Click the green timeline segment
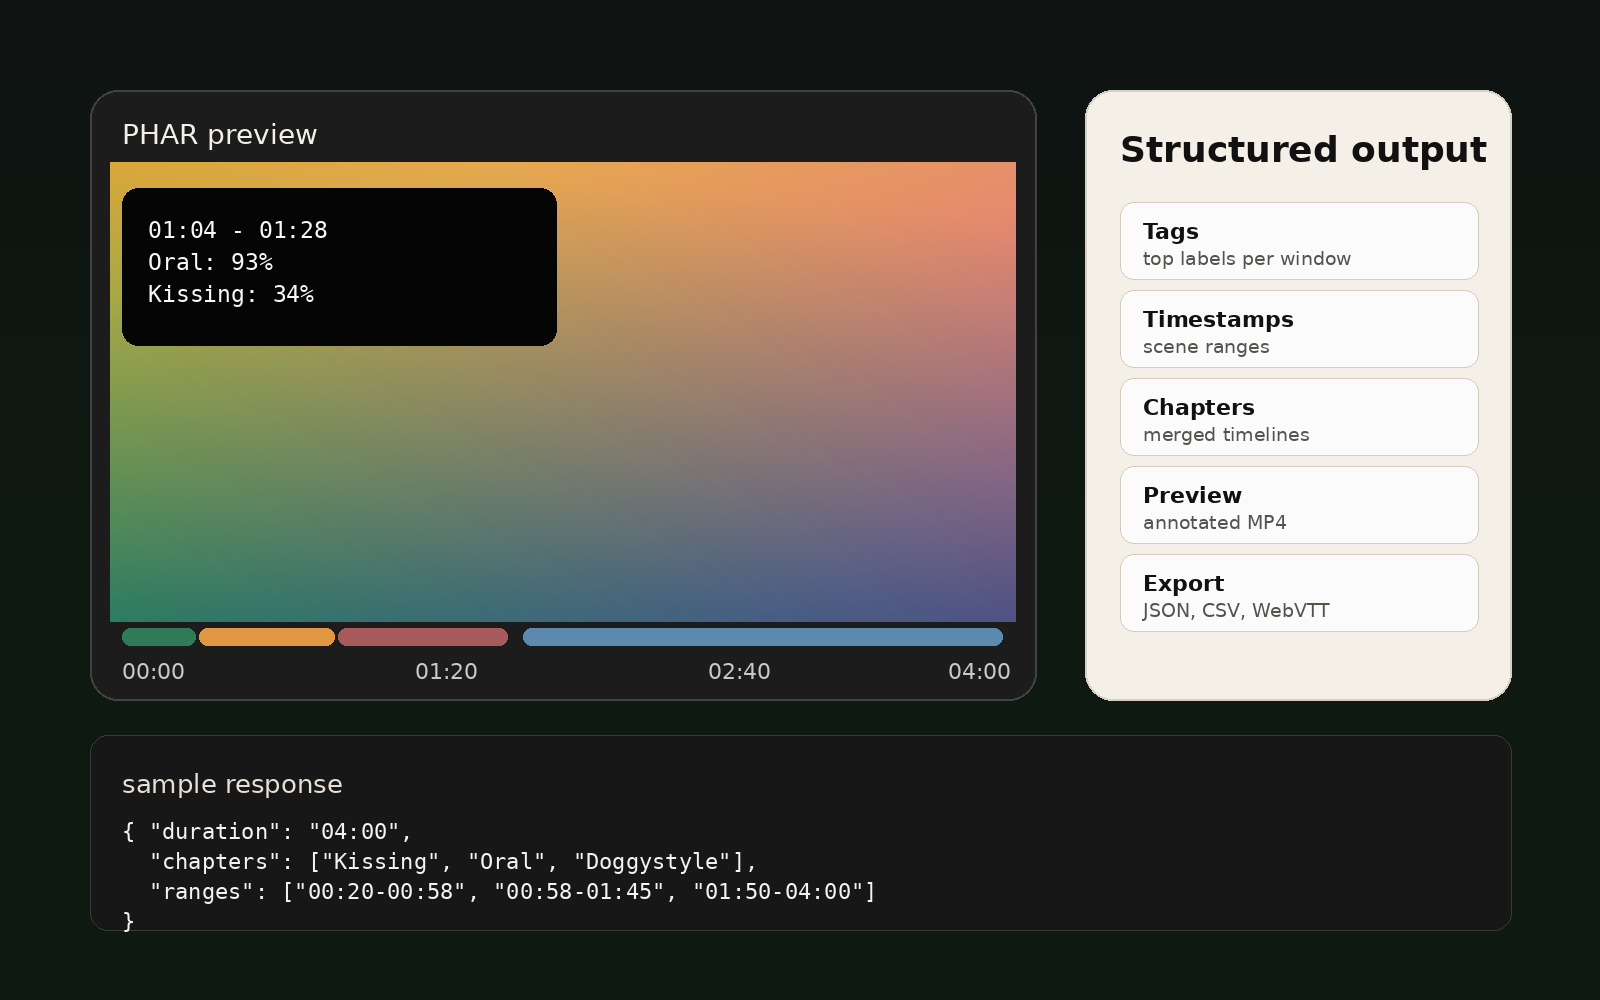The width and height of the screenshot is (1600, 1000). [159, 637]
